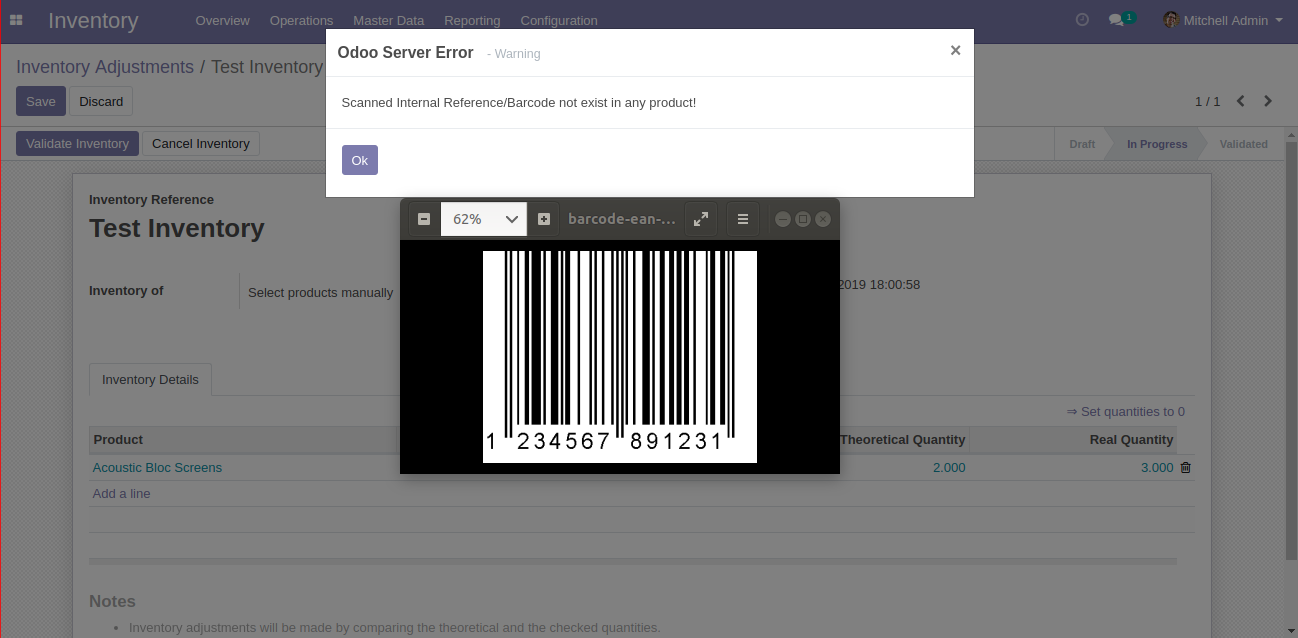1298x638 pixels.
Task: Click the Theoretical Quantity value 2.000
Action: [949, 467]
